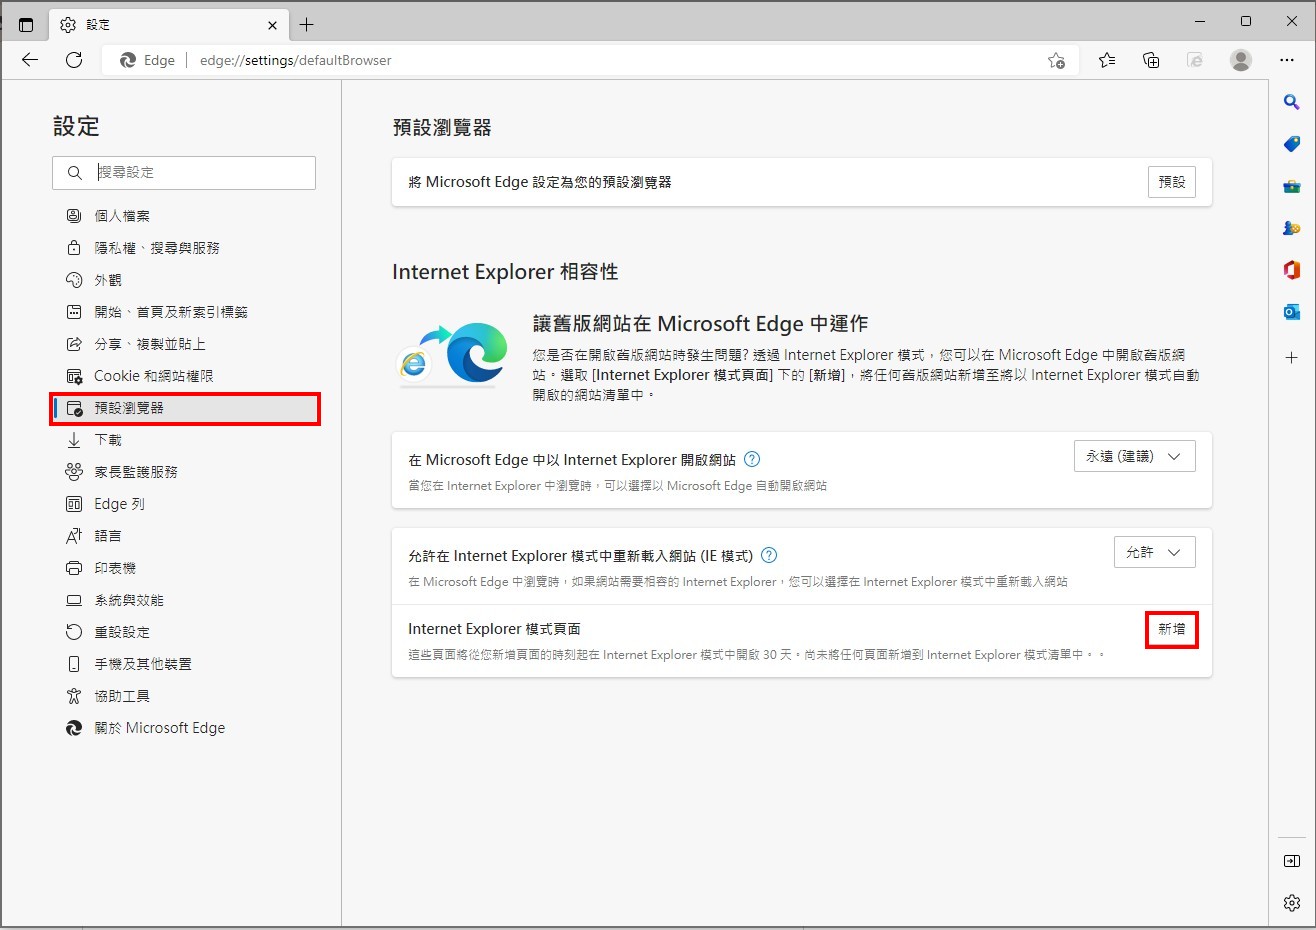Open the sidebar Shopping tag icon
1316x930 pixels.
tap(1292, 144)
